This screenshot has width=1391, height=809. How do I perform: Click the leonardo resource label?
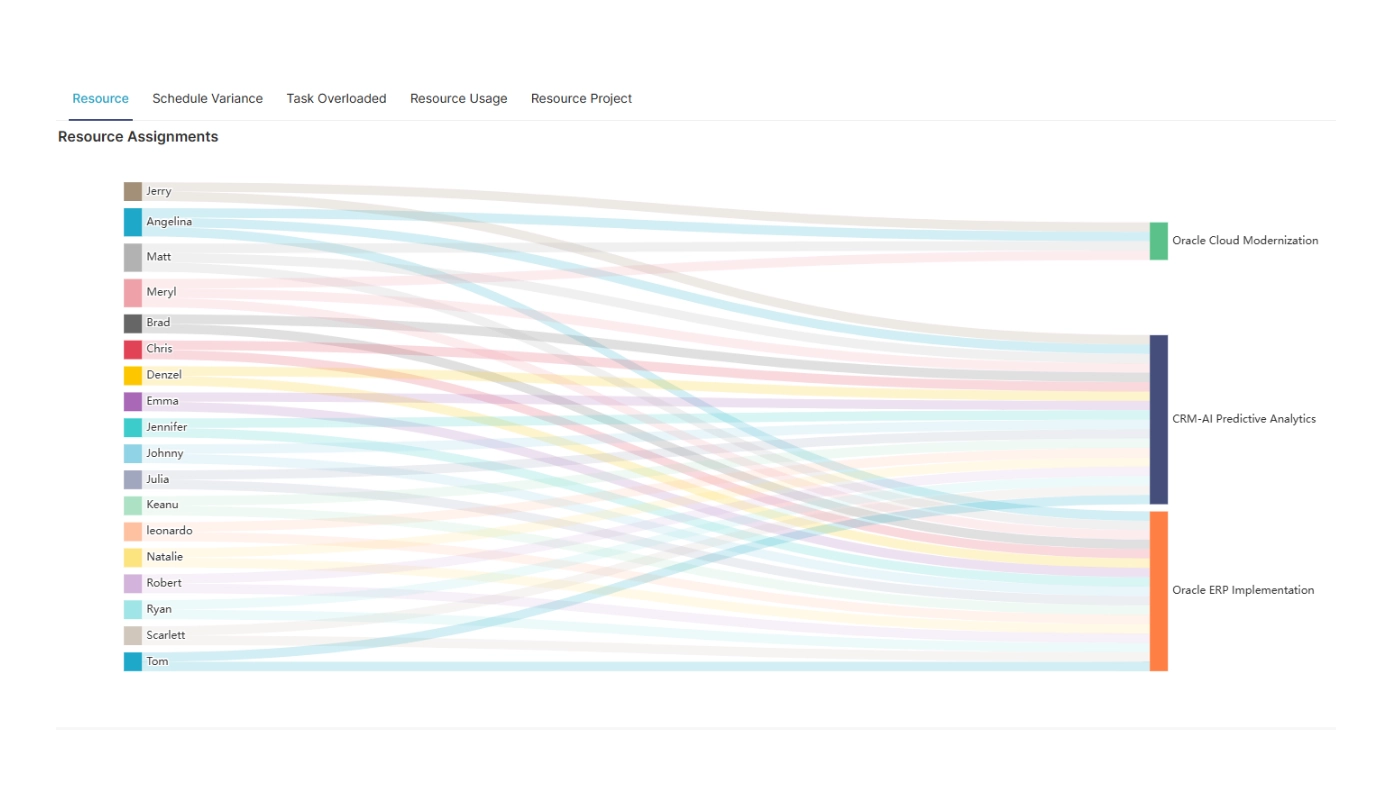pos(169,531)
